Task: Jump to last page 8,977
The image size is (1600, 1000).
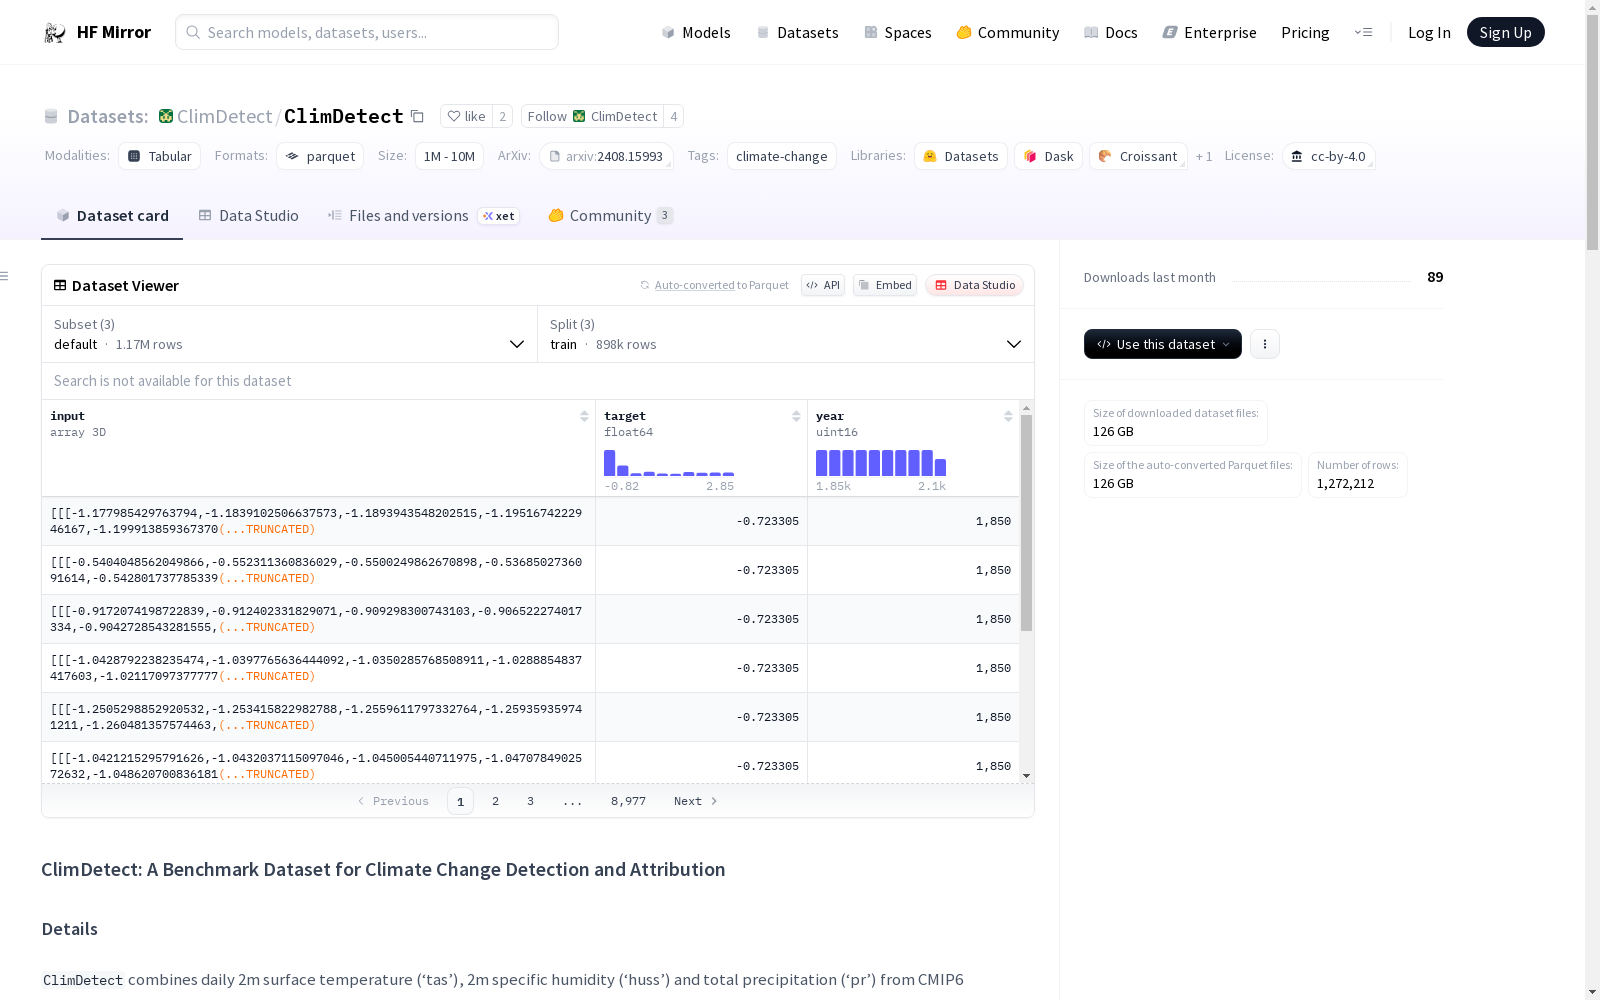Action: (x=628, y=801)
